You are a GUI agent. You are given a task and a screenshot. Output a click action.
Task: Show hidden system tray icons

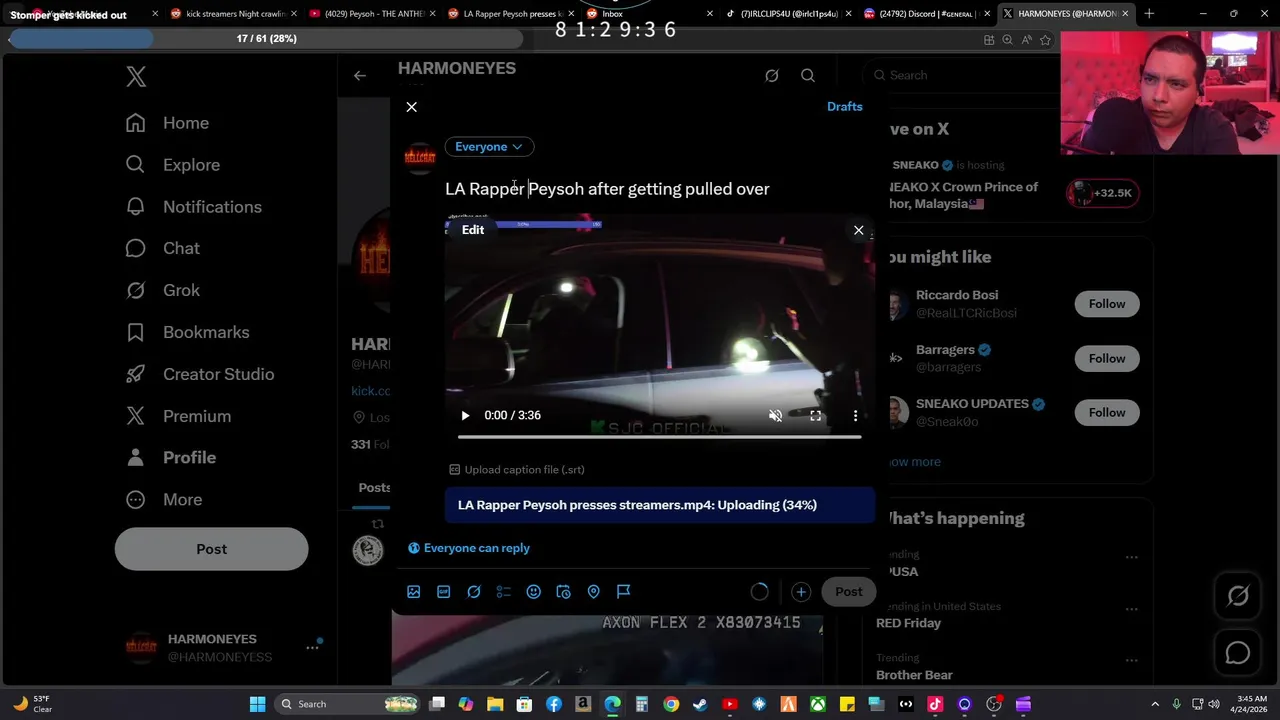[x=1155, y=704]
